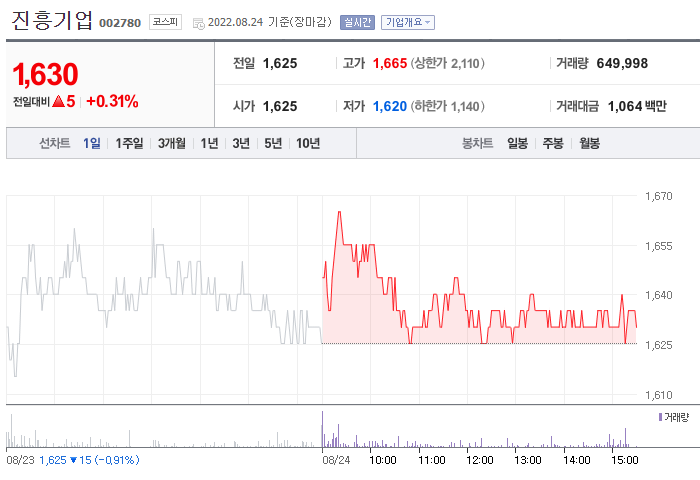The width and height of the screenshot is (700, 480).
Task: Click the 08/24 date axis label
Action: [x=336, y=460]
